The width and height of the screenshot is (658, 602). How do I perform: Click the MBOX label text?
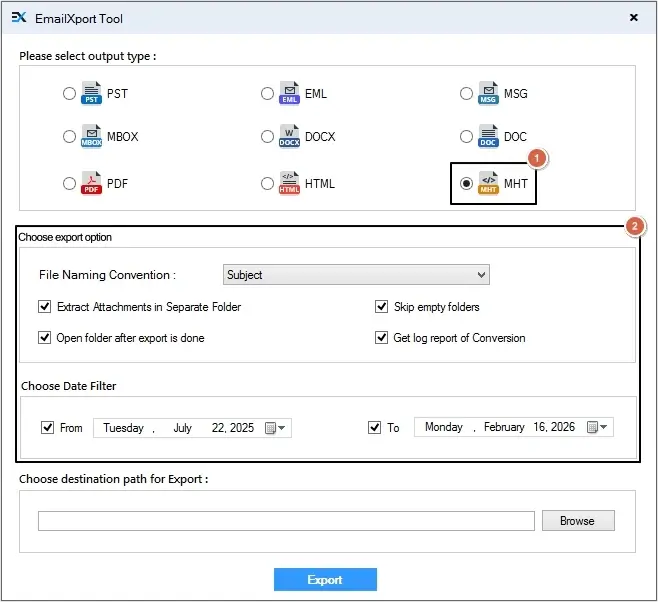coord(123,137)
